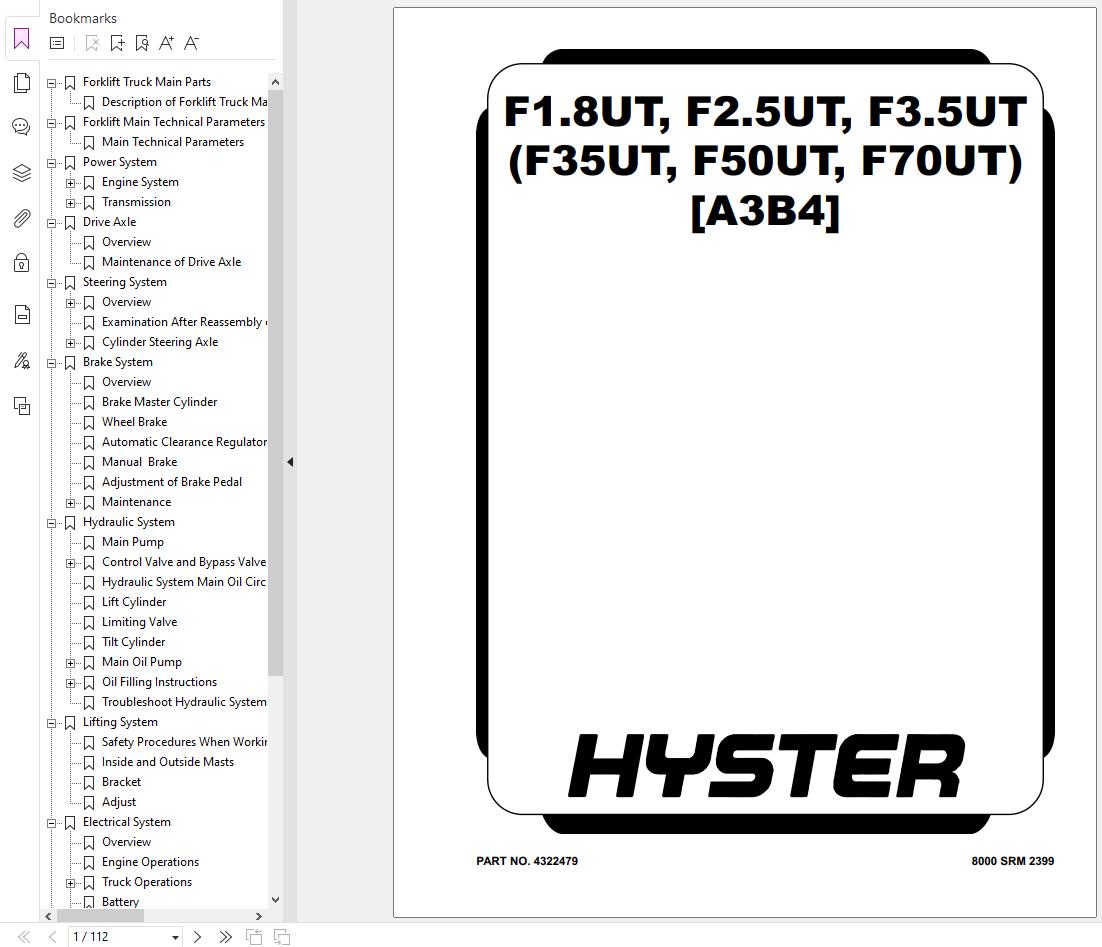1102x947 pixels.
Task: Click the find current bookmark icon
Action: tap(142, 44)
